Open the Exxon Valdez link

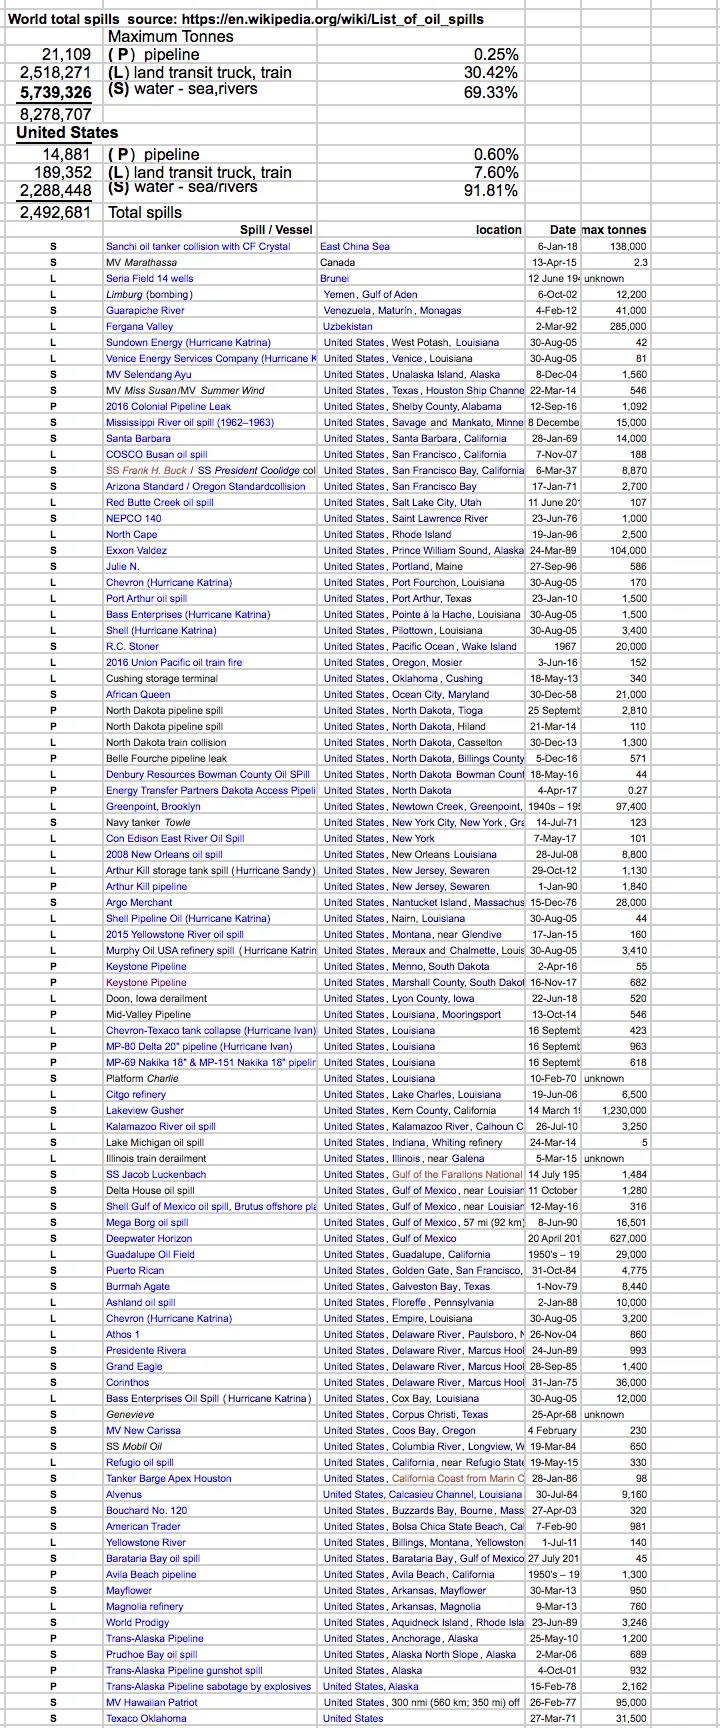click(136, 550)
